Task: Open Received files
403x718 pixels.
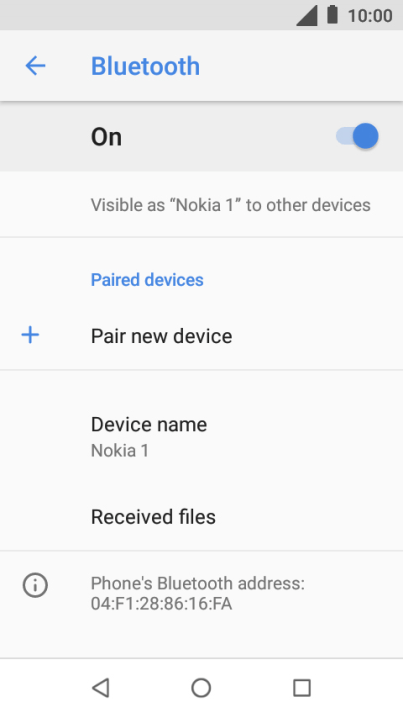Action: tap(202, 517)
